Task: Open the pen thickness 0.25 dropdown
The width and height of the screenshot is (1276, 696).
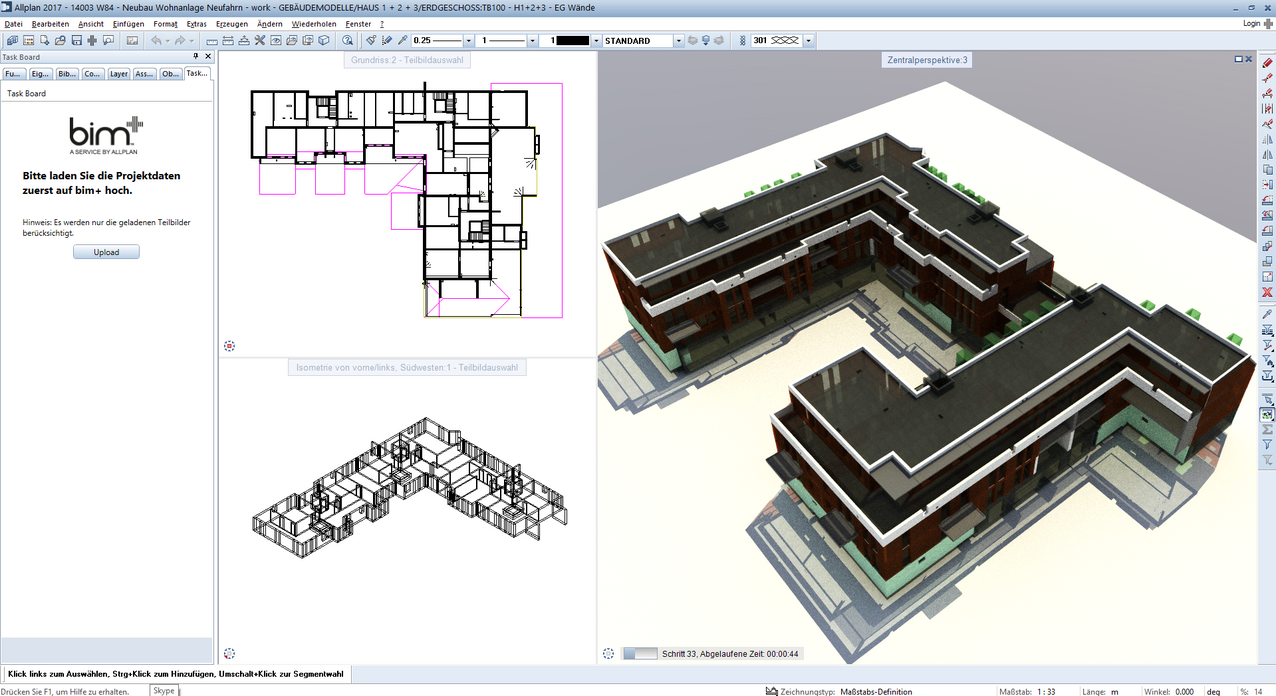Action: [470, 41]
